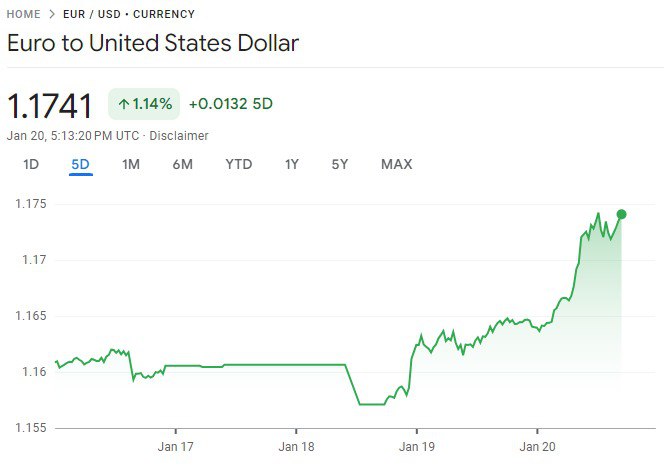Viewport: 664px width, 470px height.
Task: Click the Jan 19 date marker on axis
Action: 416,446
